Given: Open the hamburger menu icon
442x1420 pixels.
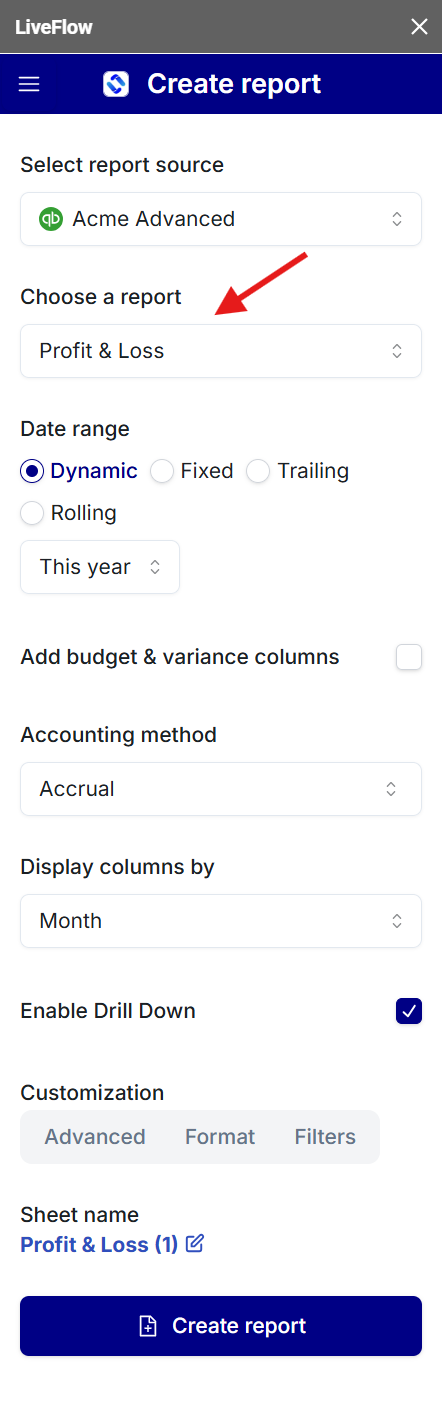Looking at the screenshot, I should pos(29,84).
